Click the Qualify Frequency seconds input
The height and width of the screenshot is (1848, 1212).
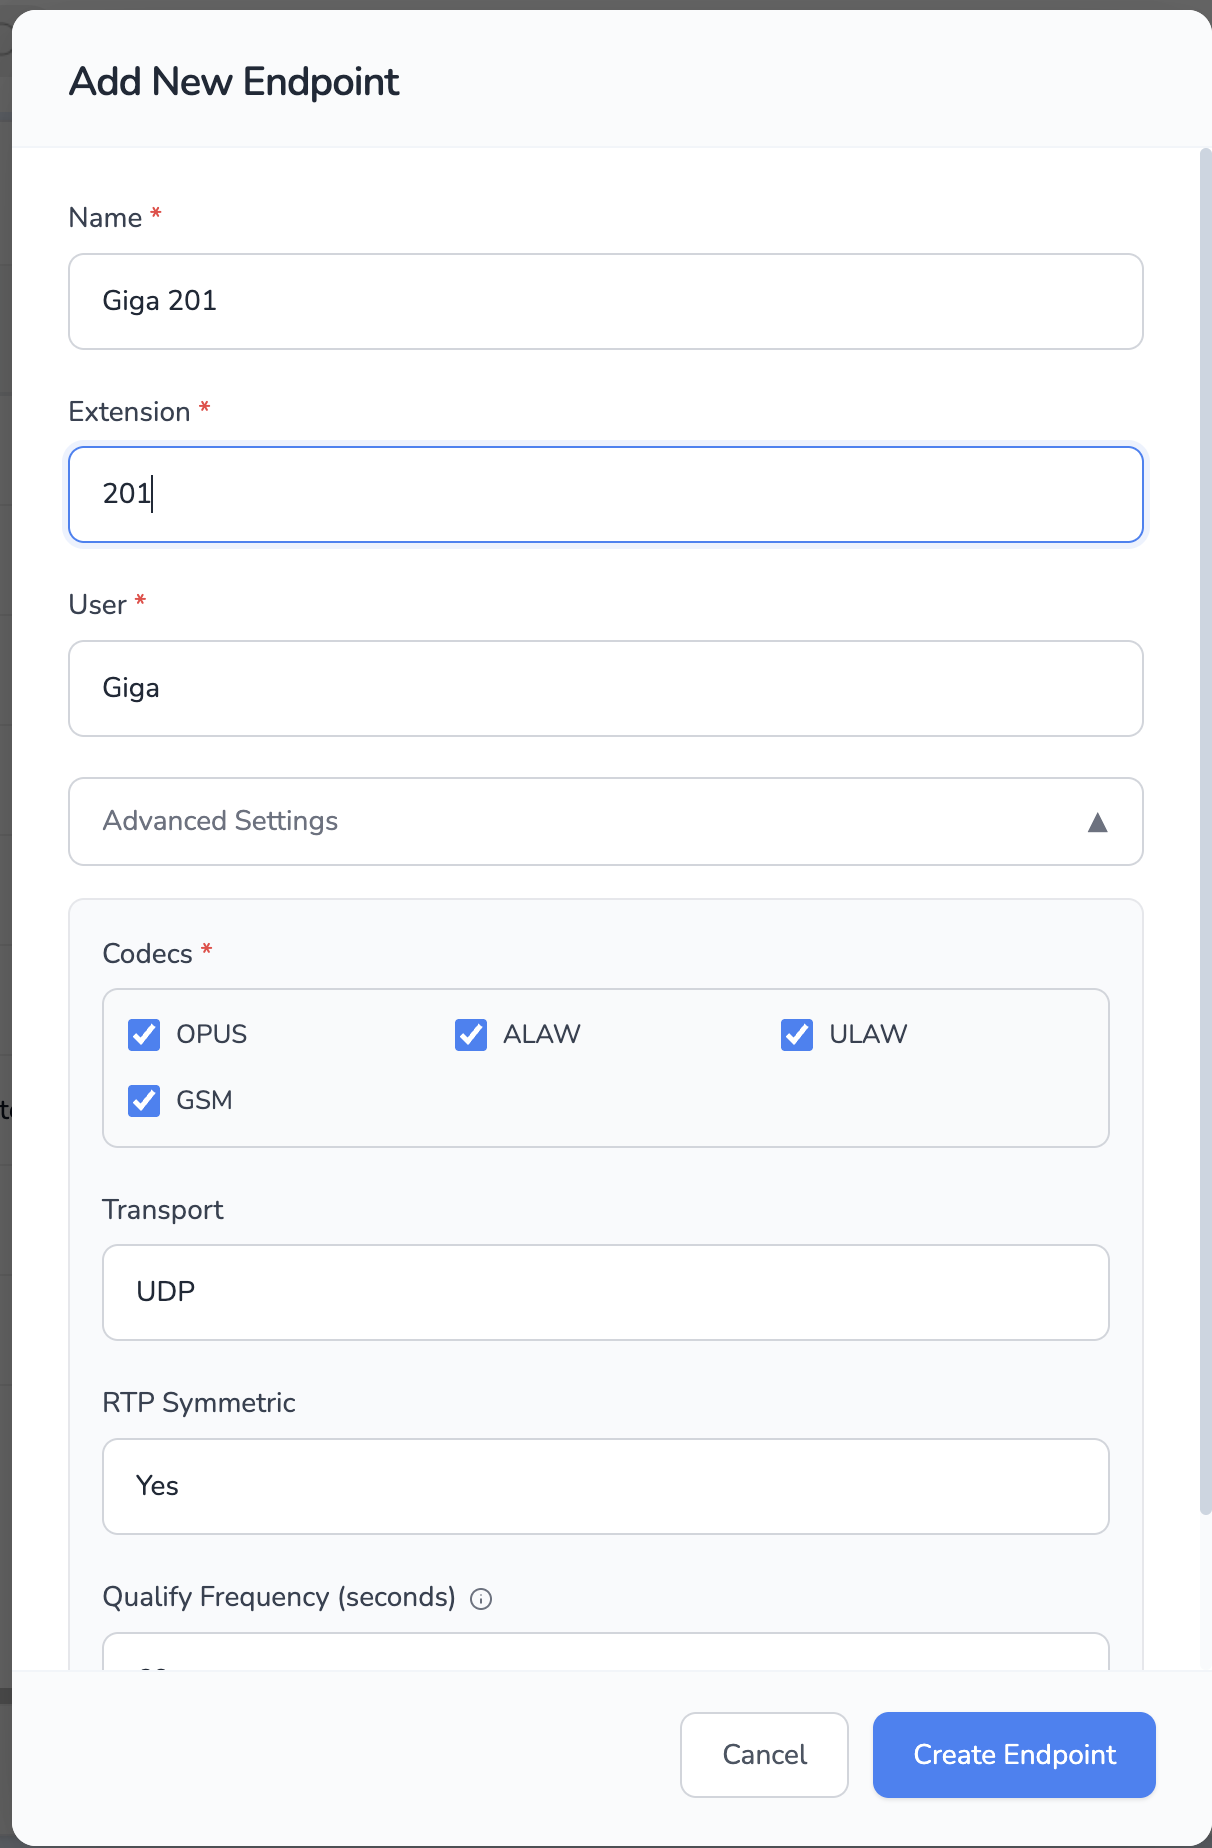tap(605, 1654)
